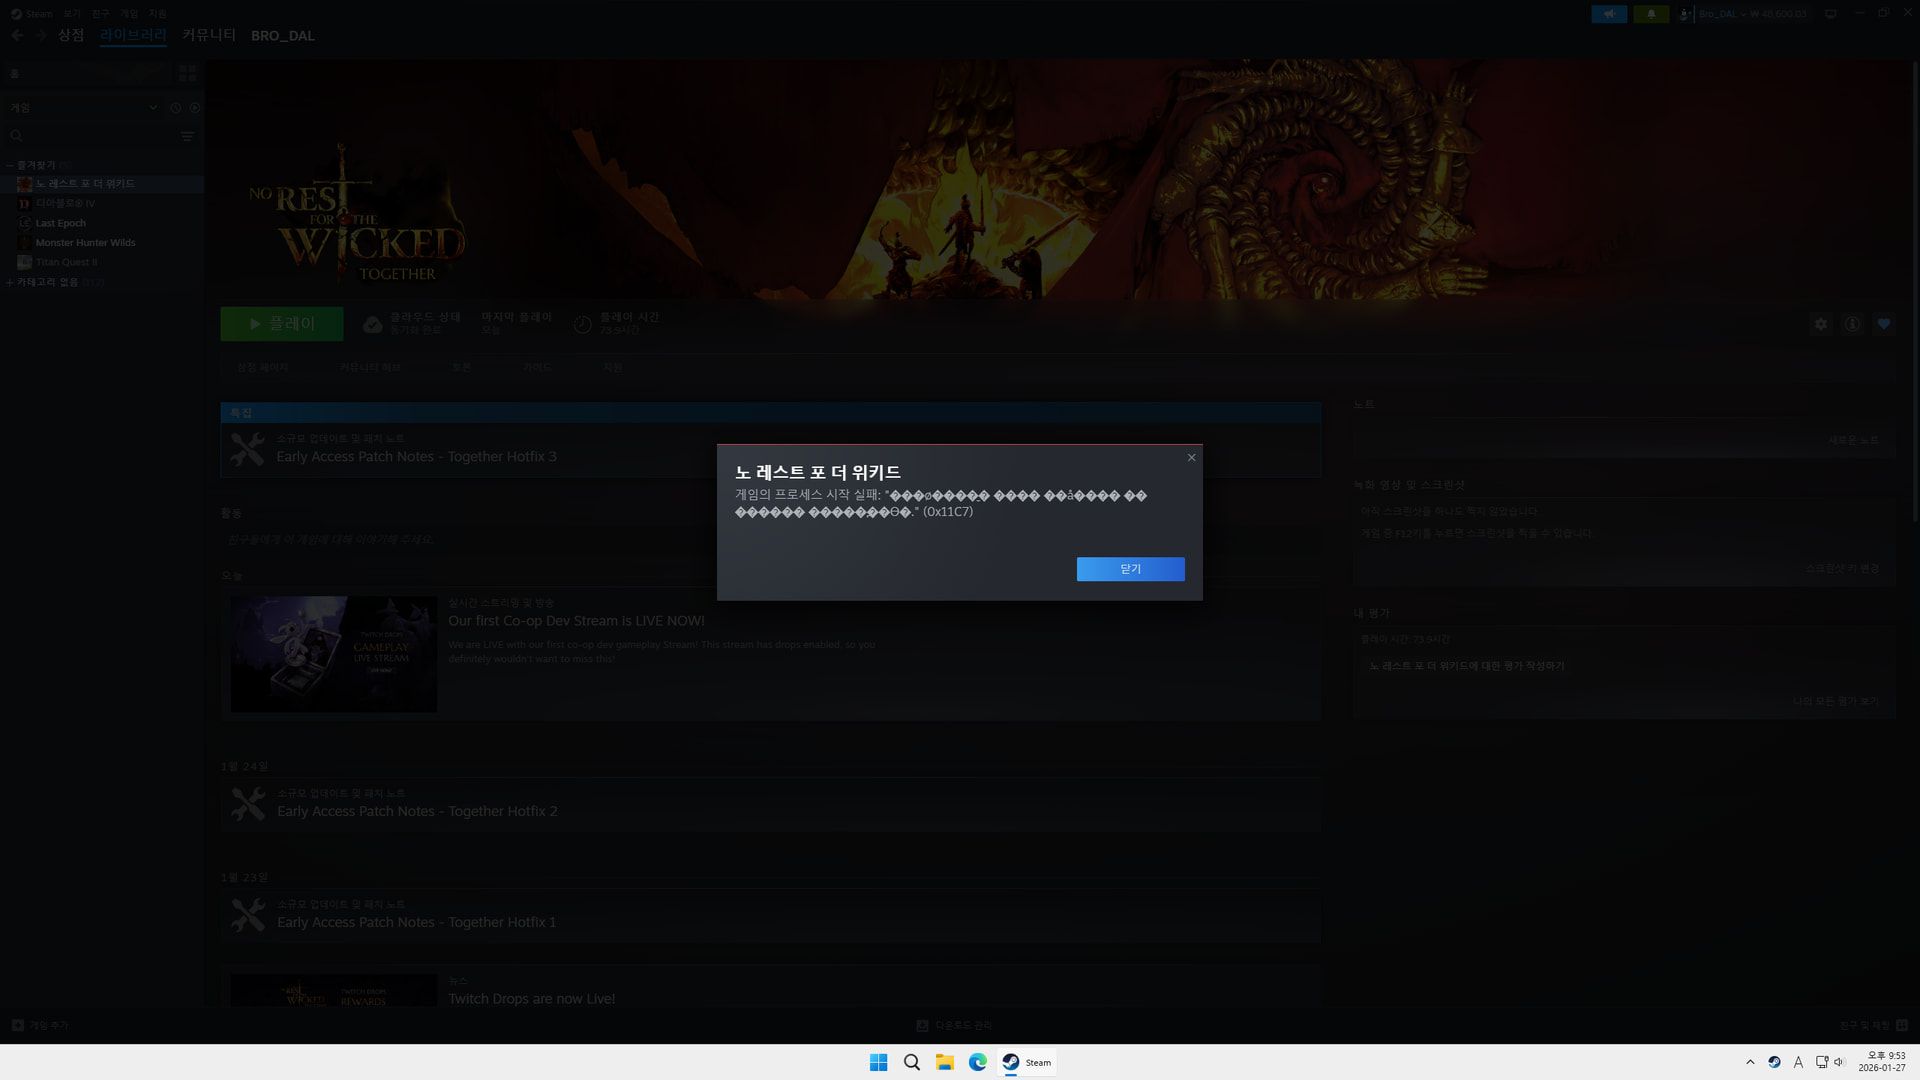Open the 토론 link
The height and width of the screenshot is (1080, 1920).
[461, 368]
